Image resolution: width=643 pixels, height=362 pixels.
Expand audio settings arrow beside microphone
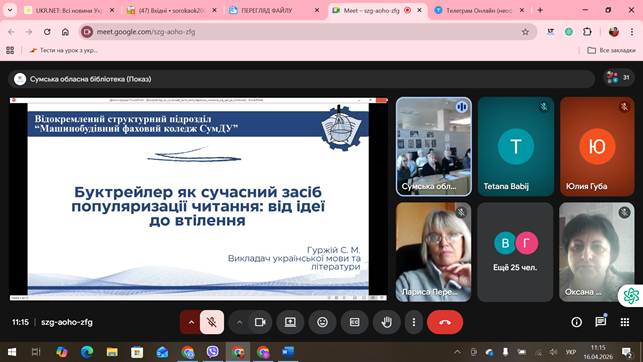191,322
